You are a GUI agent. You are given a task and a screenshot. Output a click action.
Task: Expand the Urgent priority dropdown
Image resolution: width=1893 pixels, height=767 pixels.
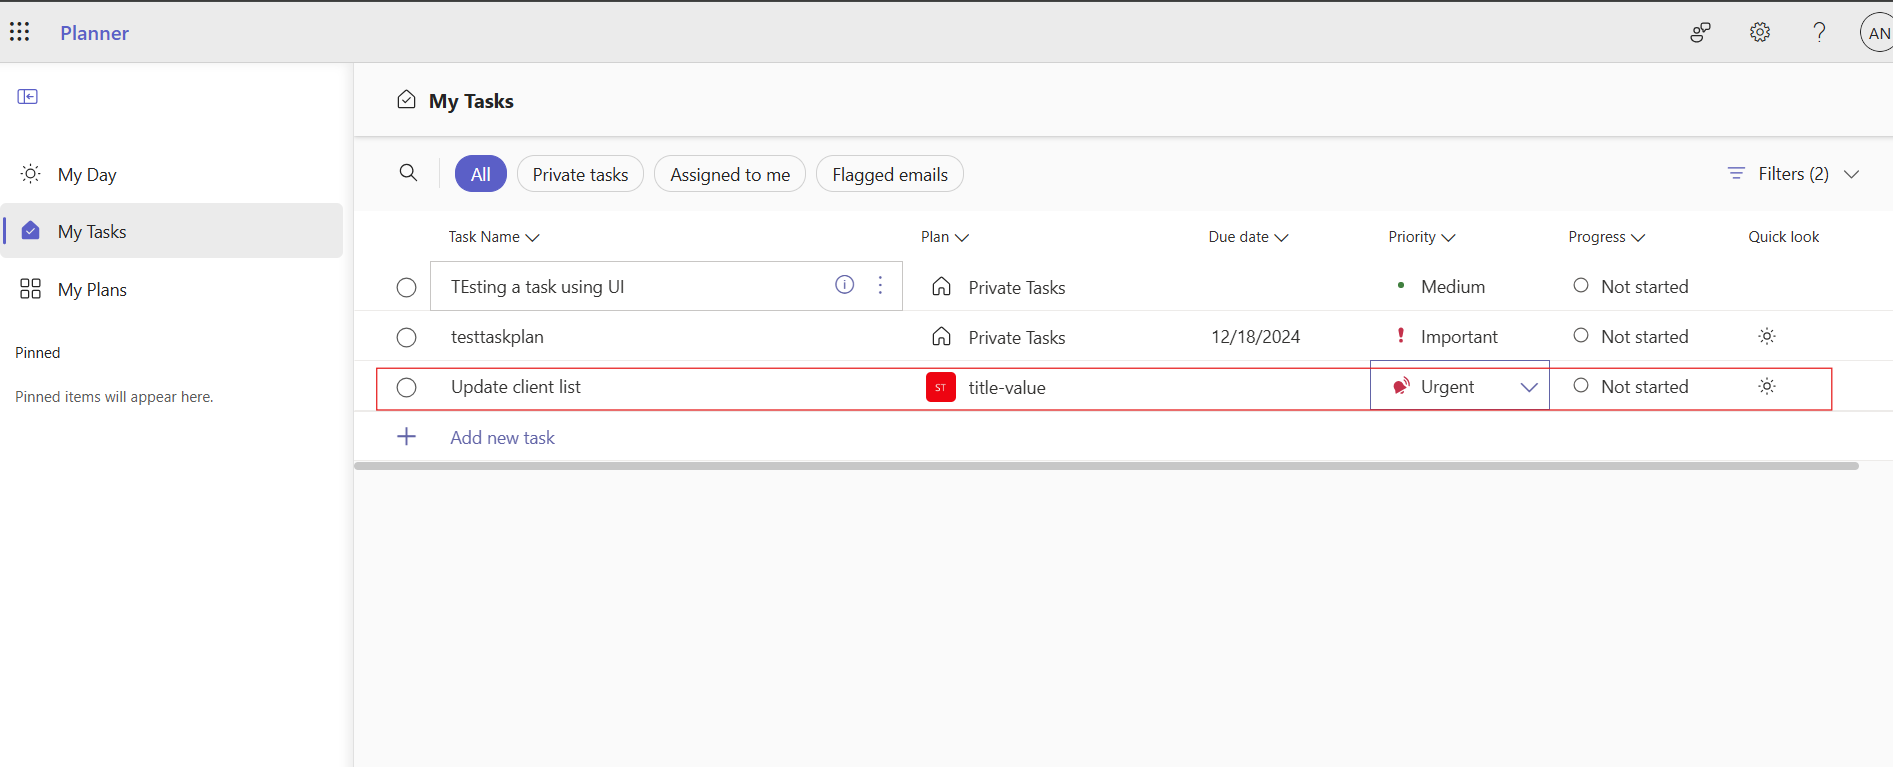[x=1529, y=387]
